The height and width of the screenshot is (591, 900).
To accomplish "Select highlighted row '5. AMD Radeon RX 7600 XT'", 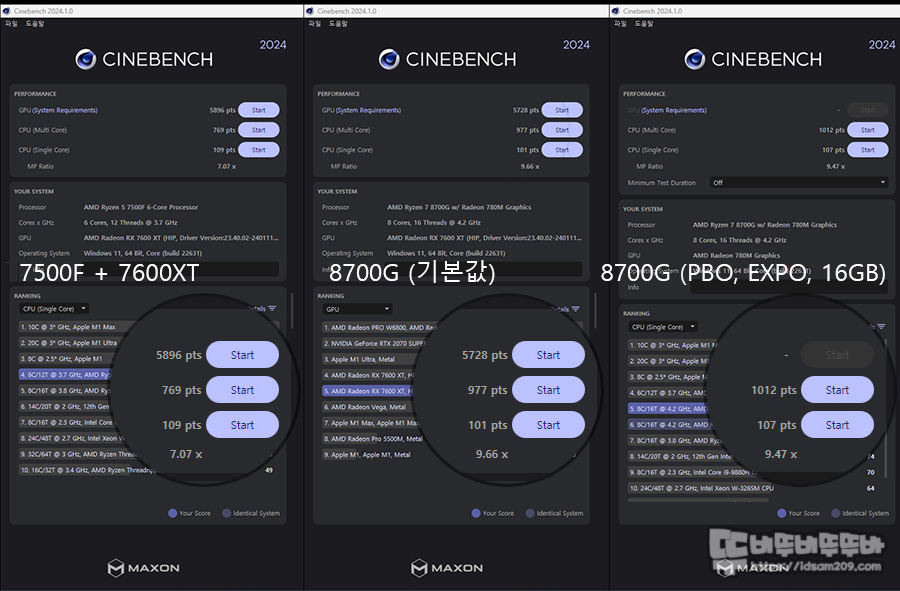I will 368,391.
